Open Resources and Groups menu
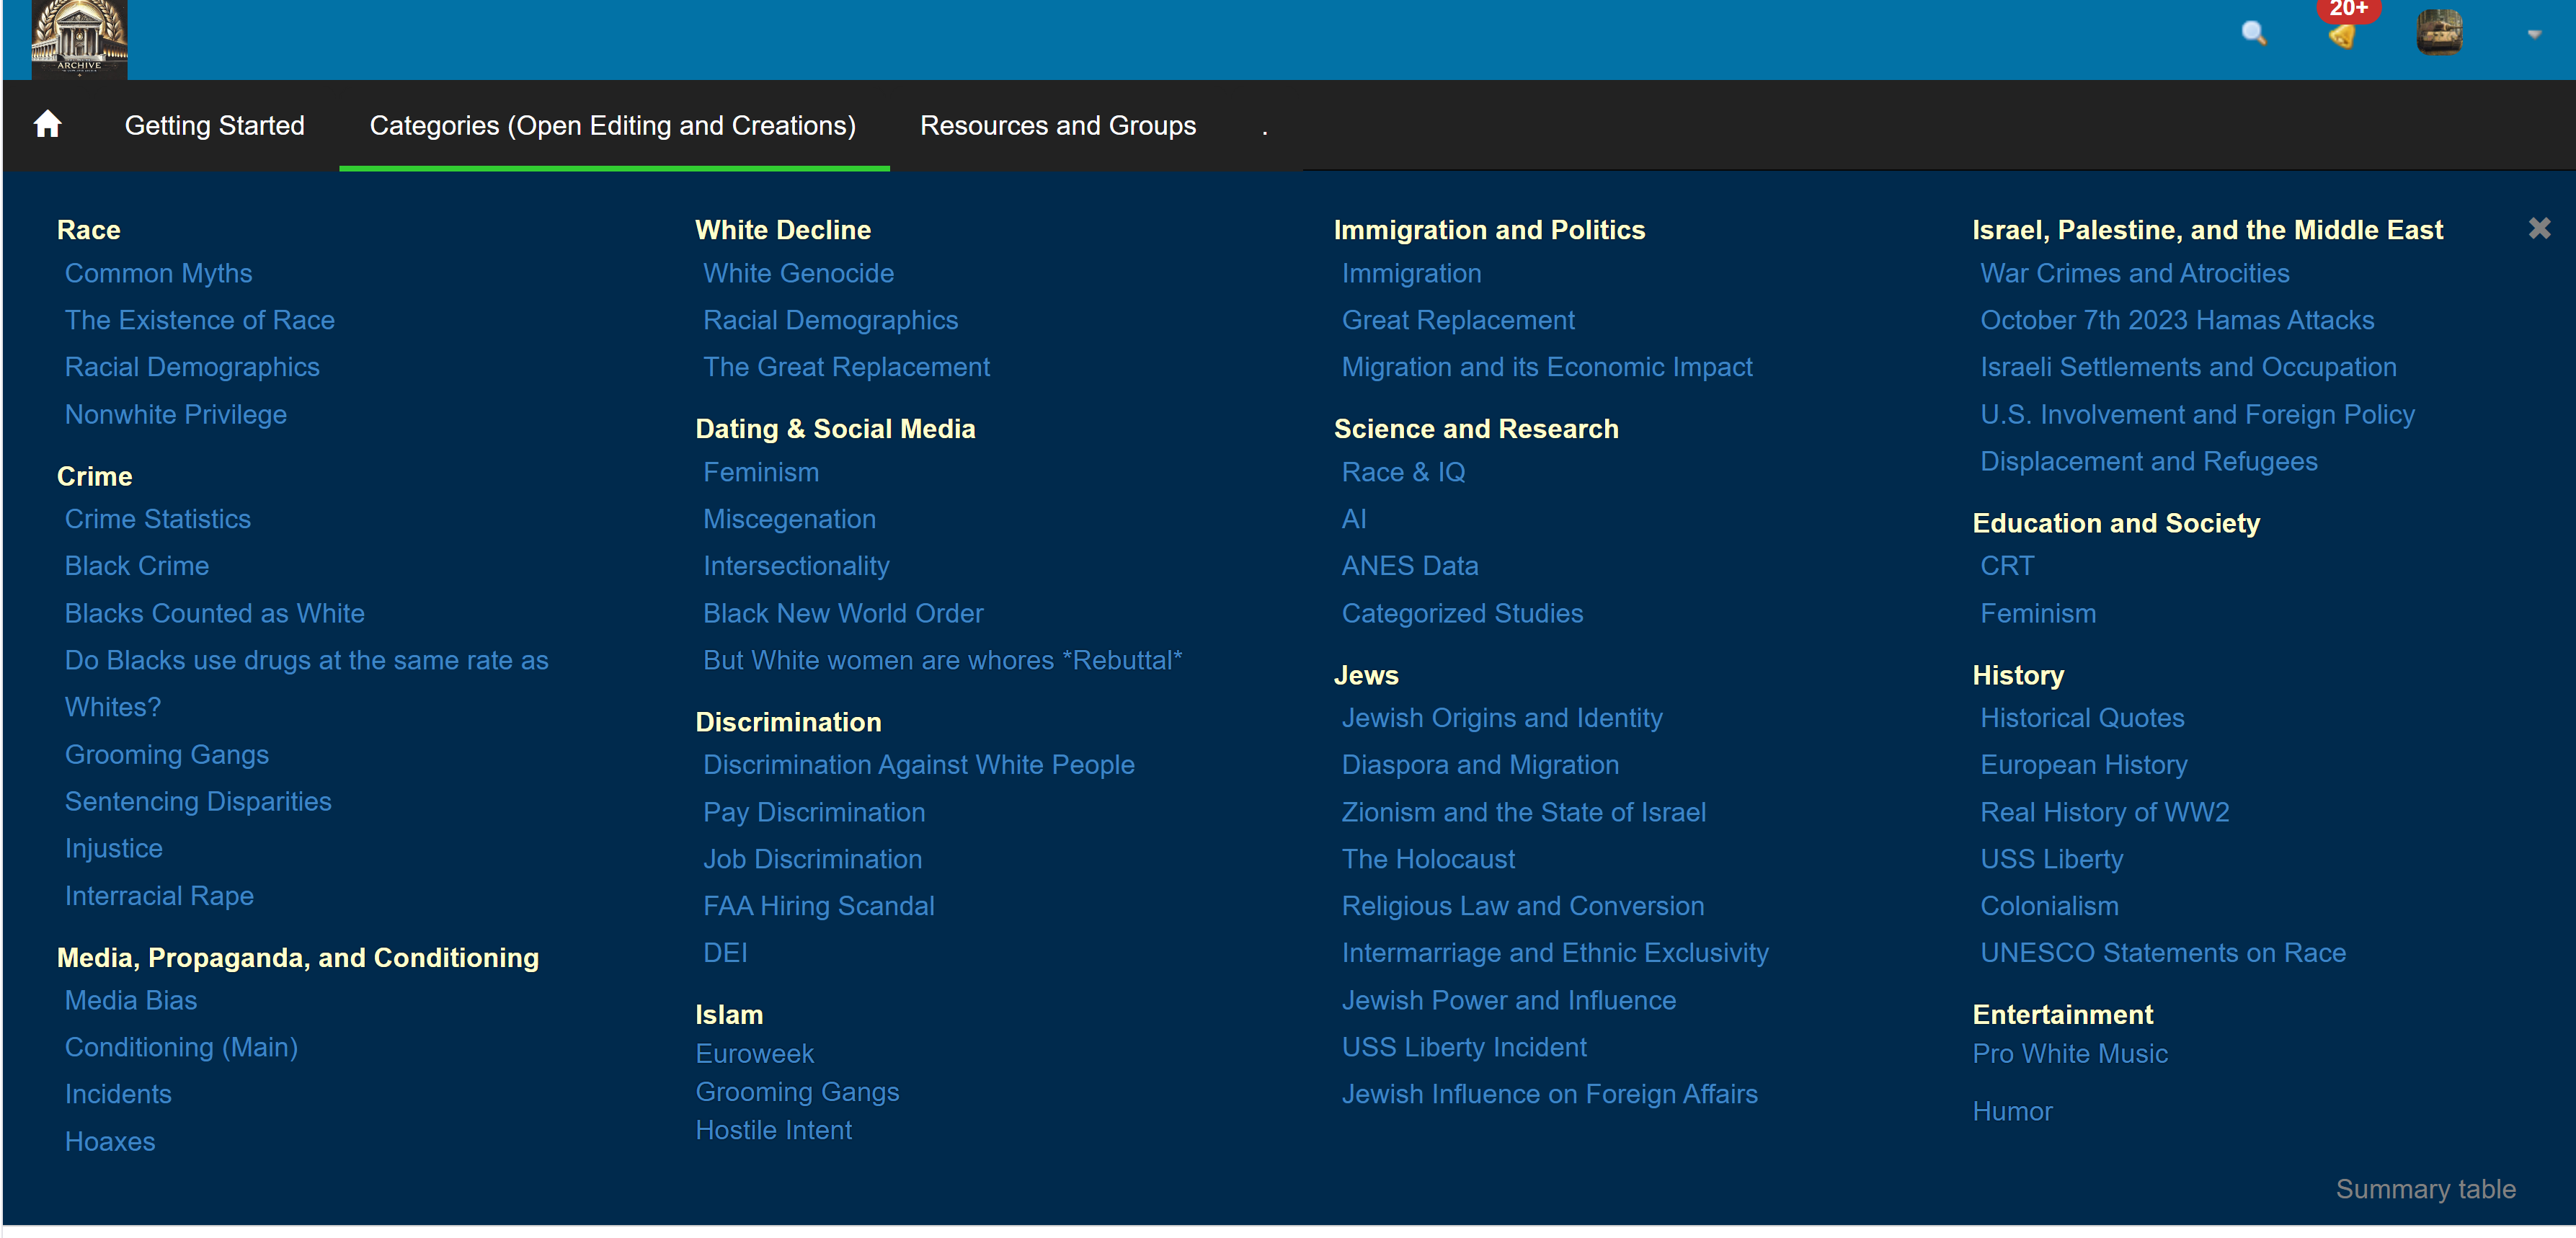Screen dimensions: 2576x1238 (x=1057, y=125)
